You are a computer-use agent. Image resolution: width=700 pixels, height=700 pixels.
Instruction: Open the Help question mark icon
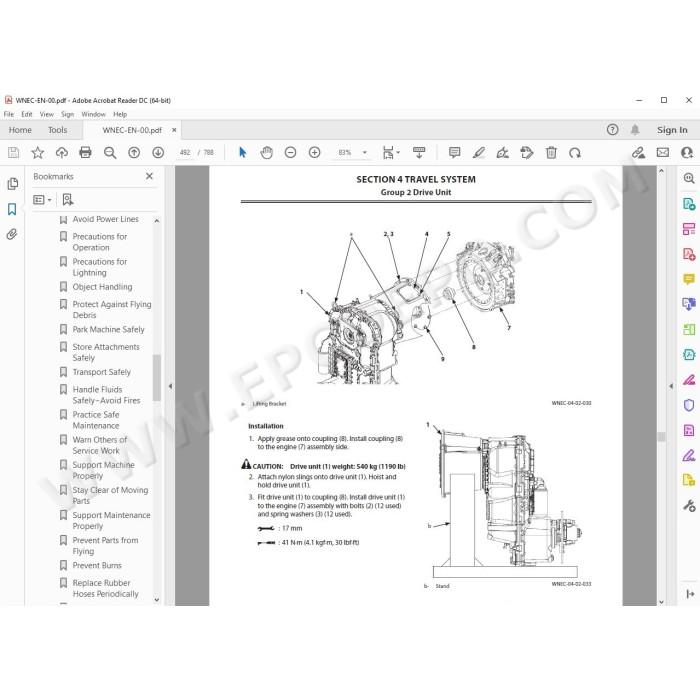(x=612, y=130)
